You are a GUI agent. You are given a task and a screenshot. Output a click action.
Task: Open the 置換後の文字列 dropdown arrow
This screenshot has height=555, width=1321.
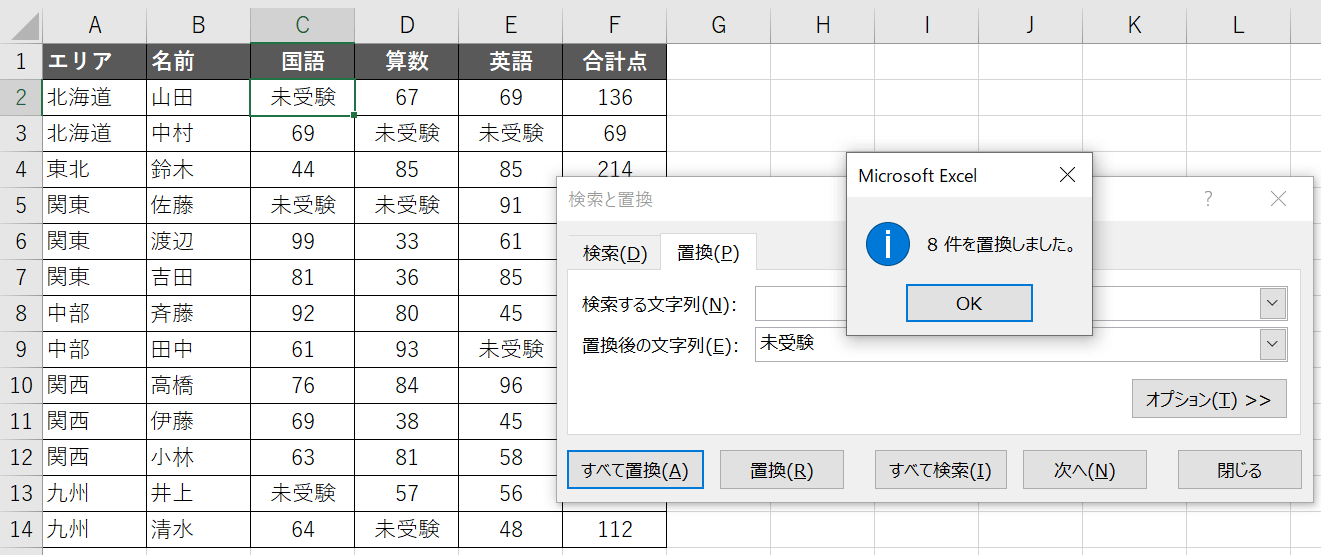tap(1272, 344)
